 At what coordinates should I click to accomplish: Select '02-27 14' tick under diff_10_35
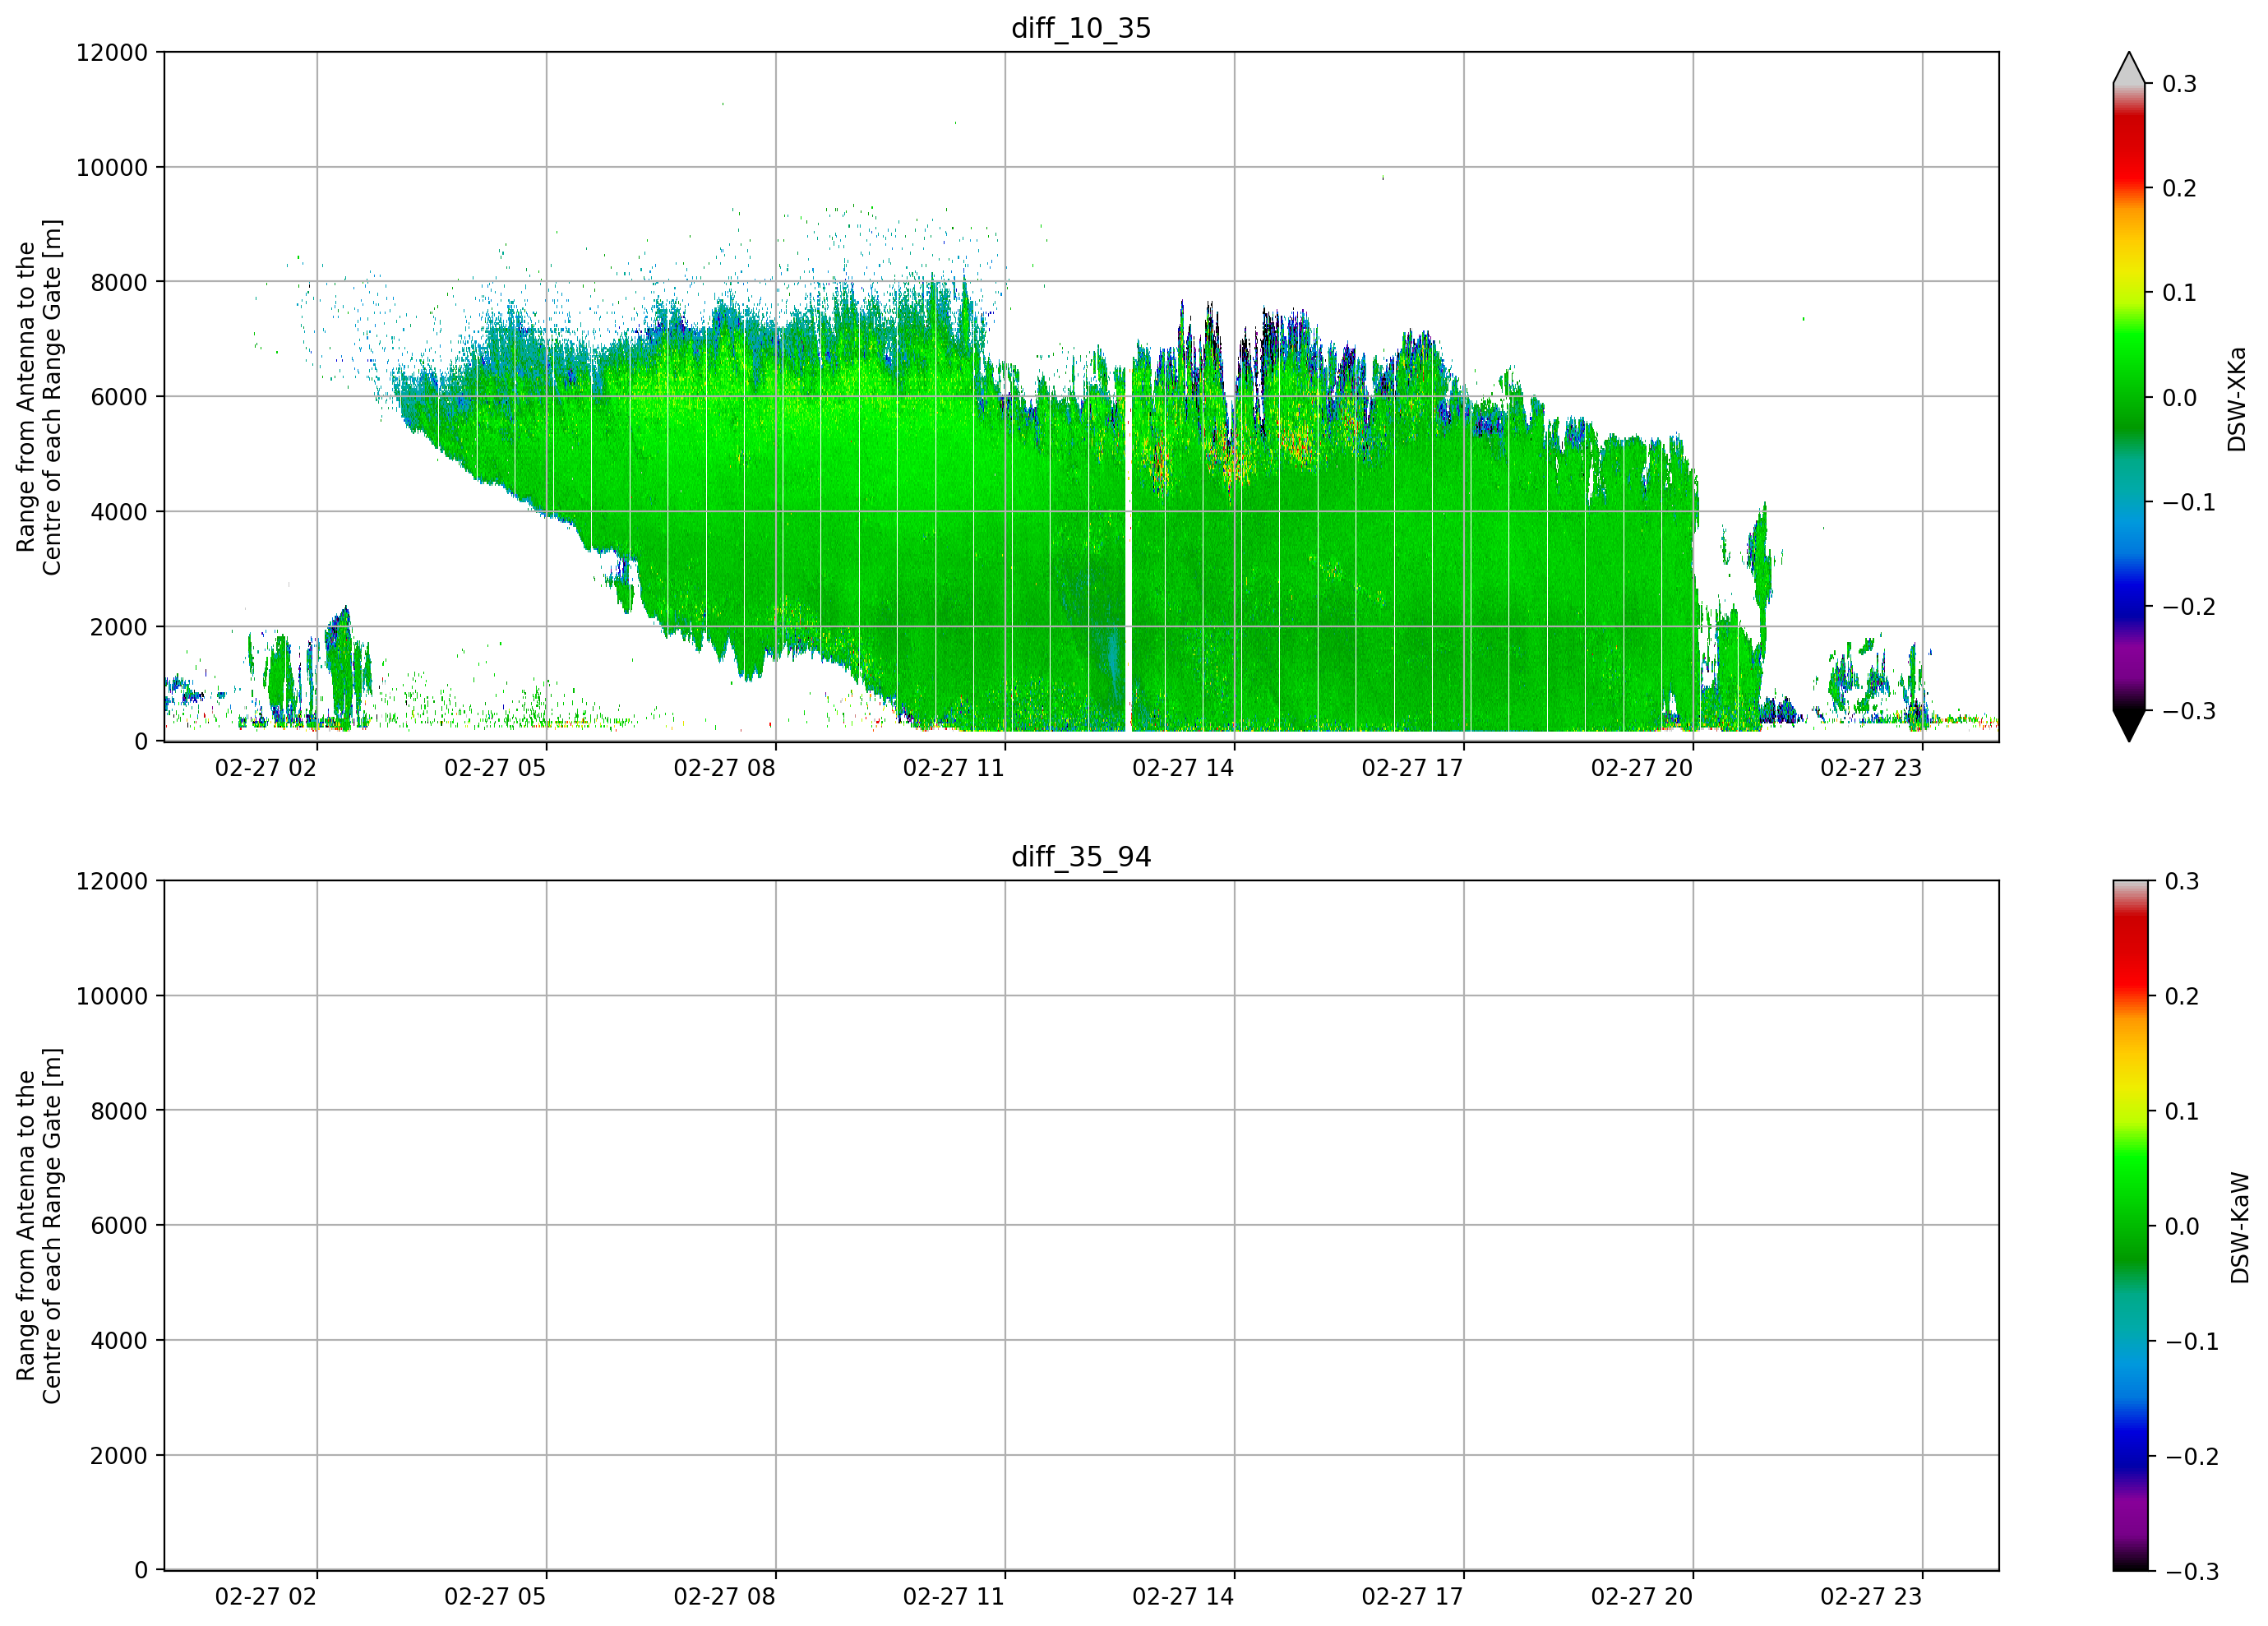pos(1183,768)
